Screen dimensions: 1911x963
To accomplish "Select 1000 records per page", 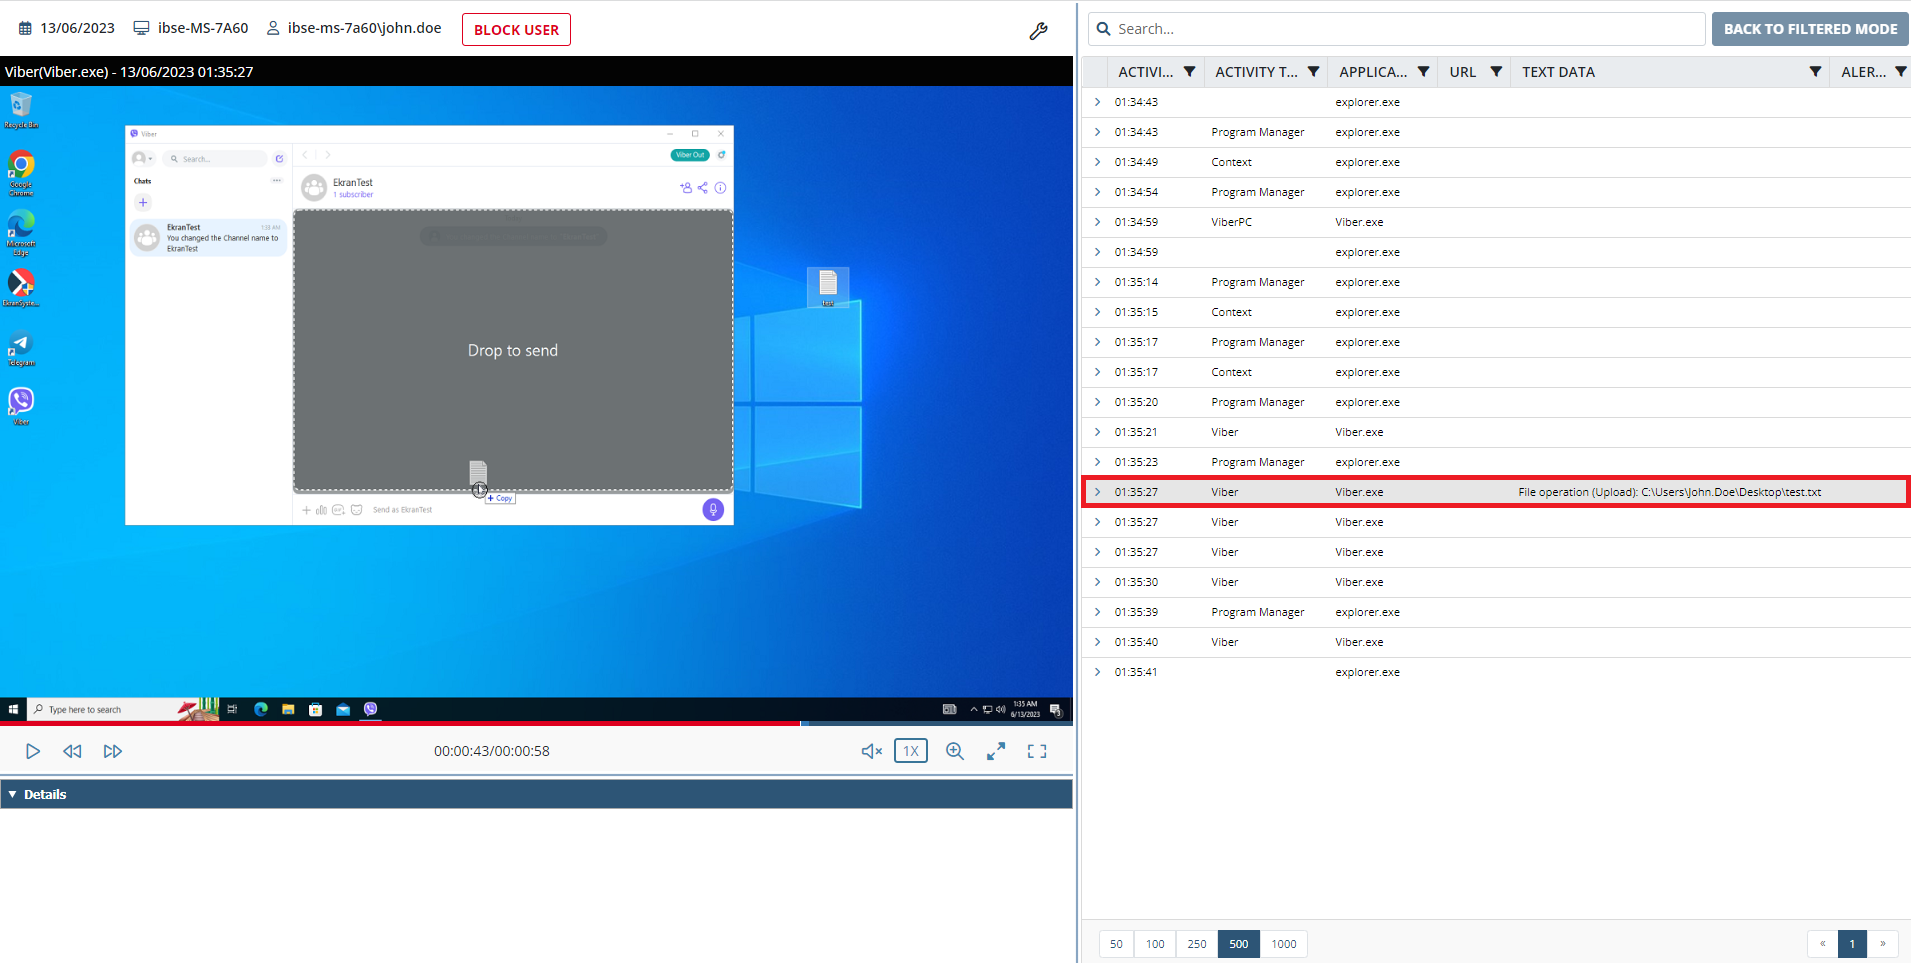I will point(1283,944).
